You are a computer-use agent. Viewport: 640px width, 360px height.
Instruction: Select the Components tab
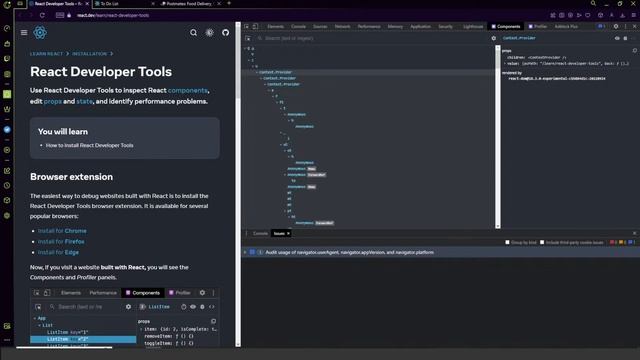coord(506,27)
